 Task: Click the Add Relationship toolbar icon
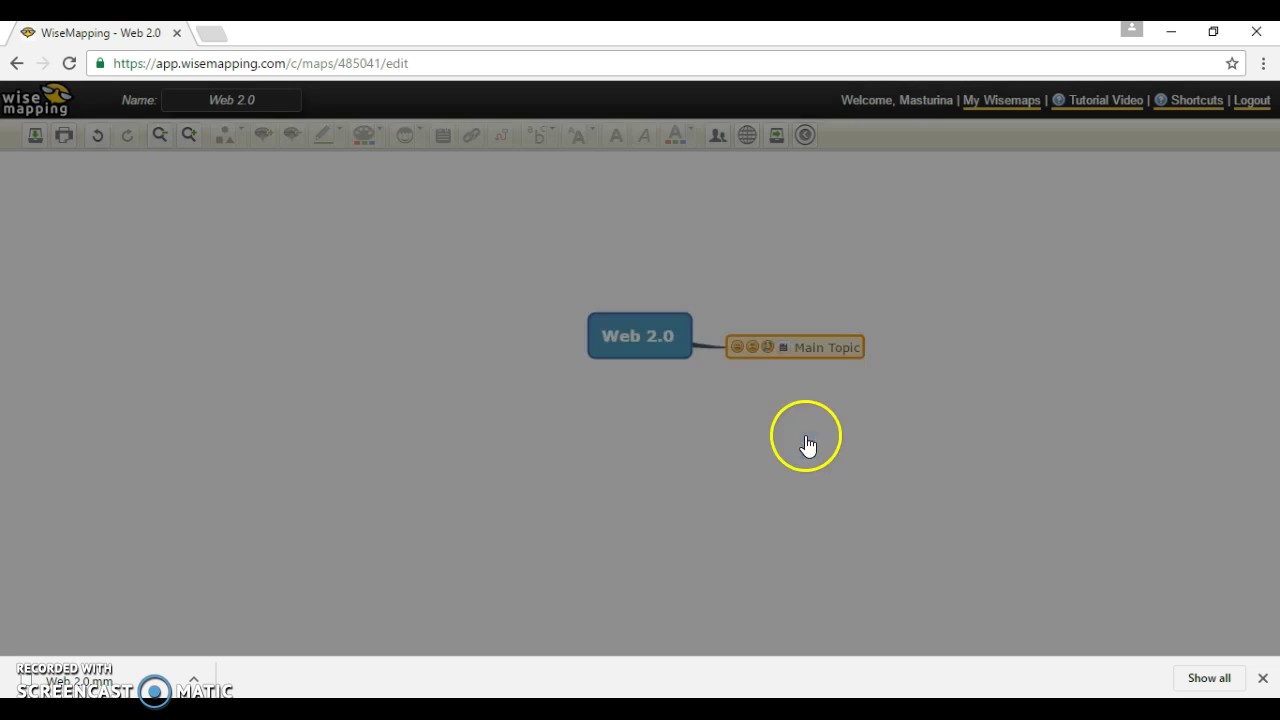(x=501, y=135)
